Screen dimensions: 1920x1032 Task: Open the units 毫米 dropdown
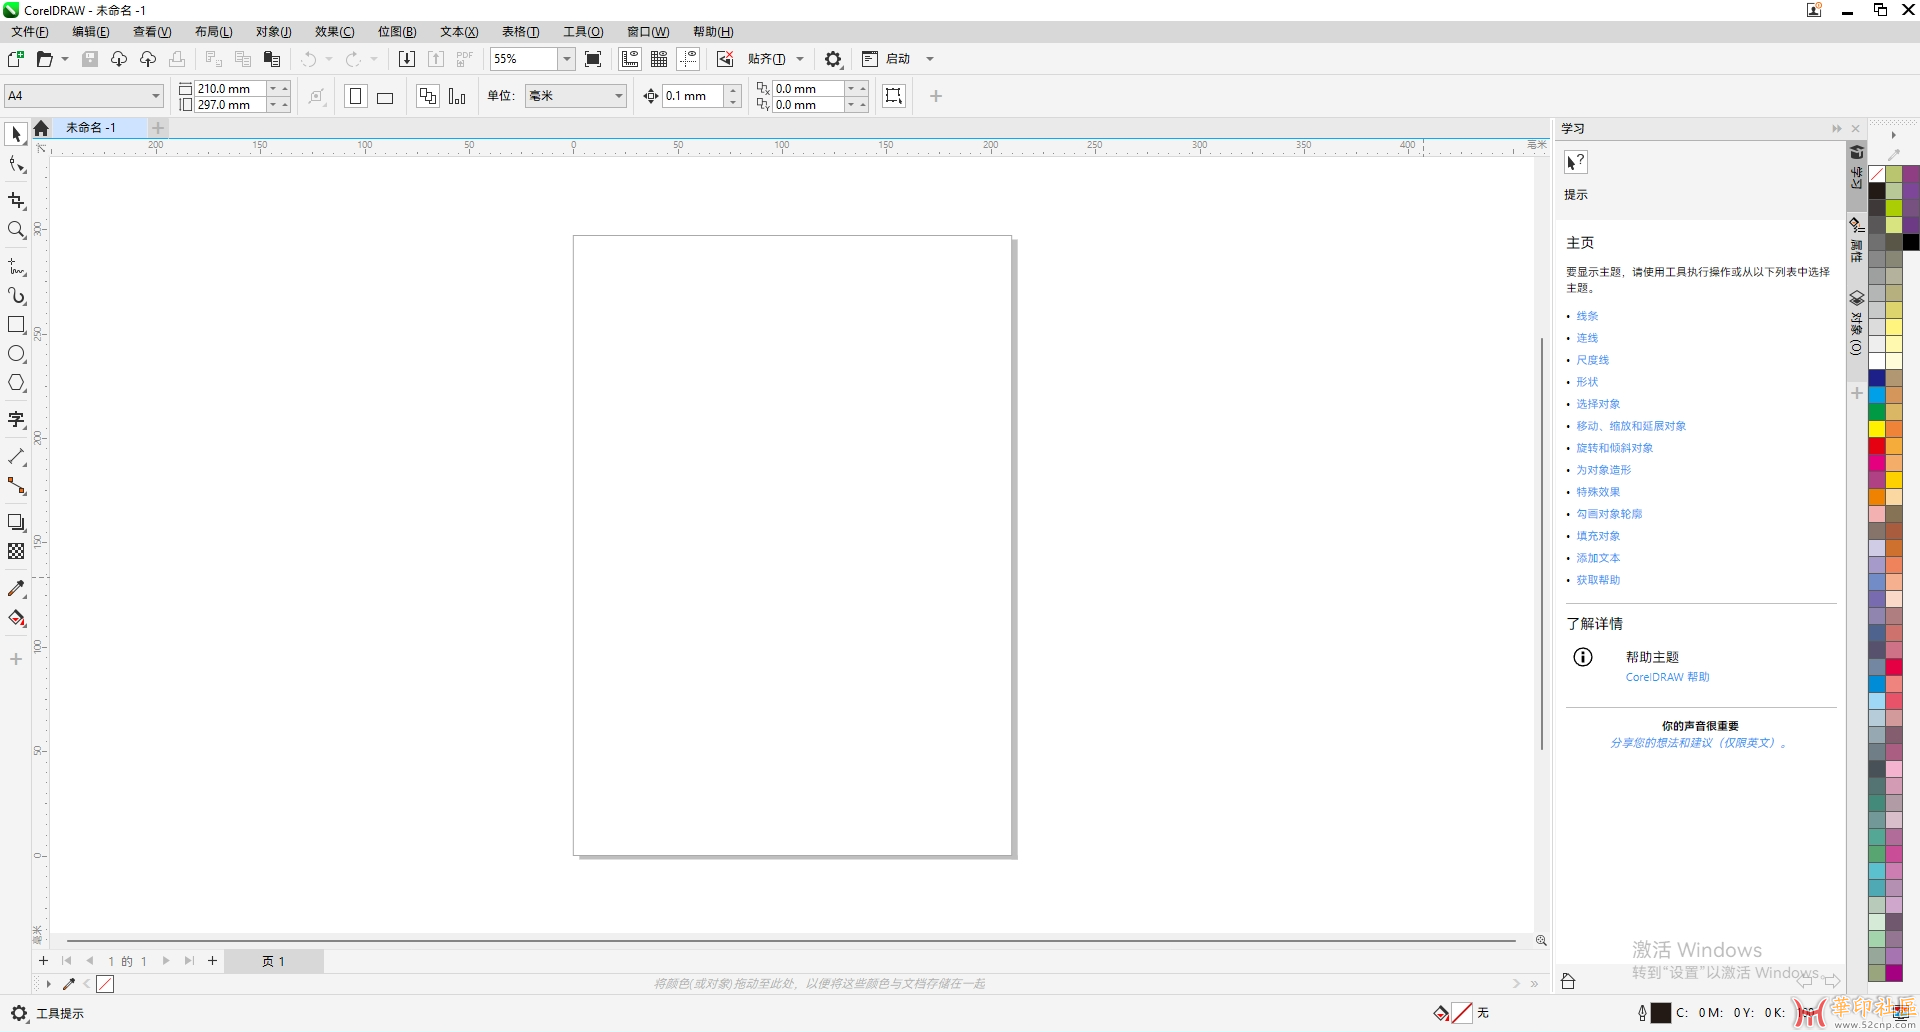(x=619, y=96)
